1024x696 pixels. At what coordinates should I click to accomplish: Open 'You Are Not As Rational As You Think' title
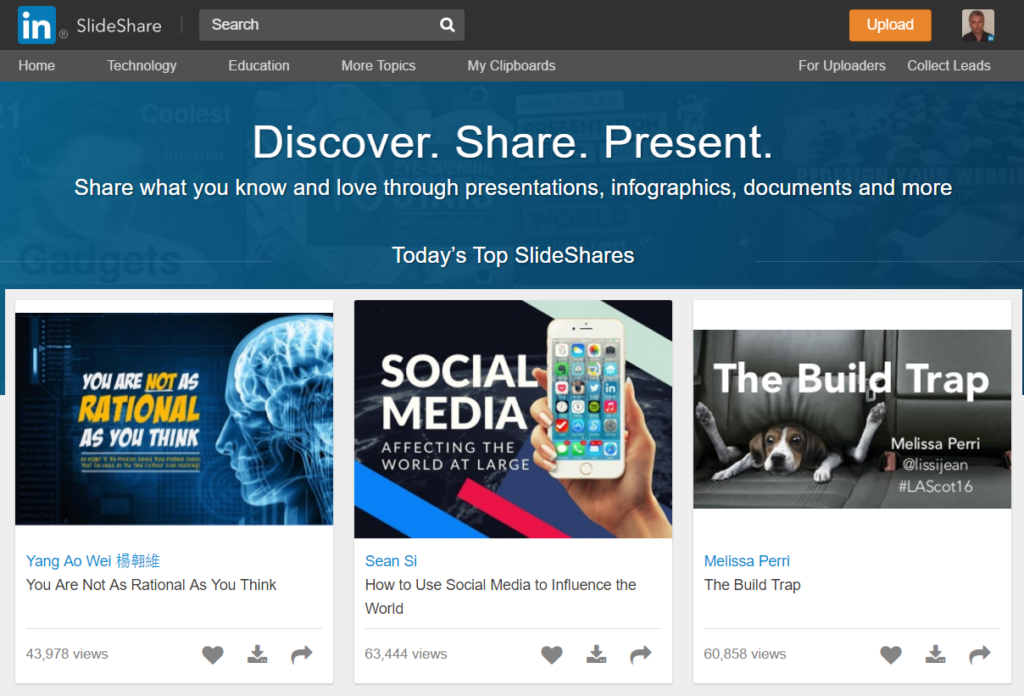(x=151, y=584)
